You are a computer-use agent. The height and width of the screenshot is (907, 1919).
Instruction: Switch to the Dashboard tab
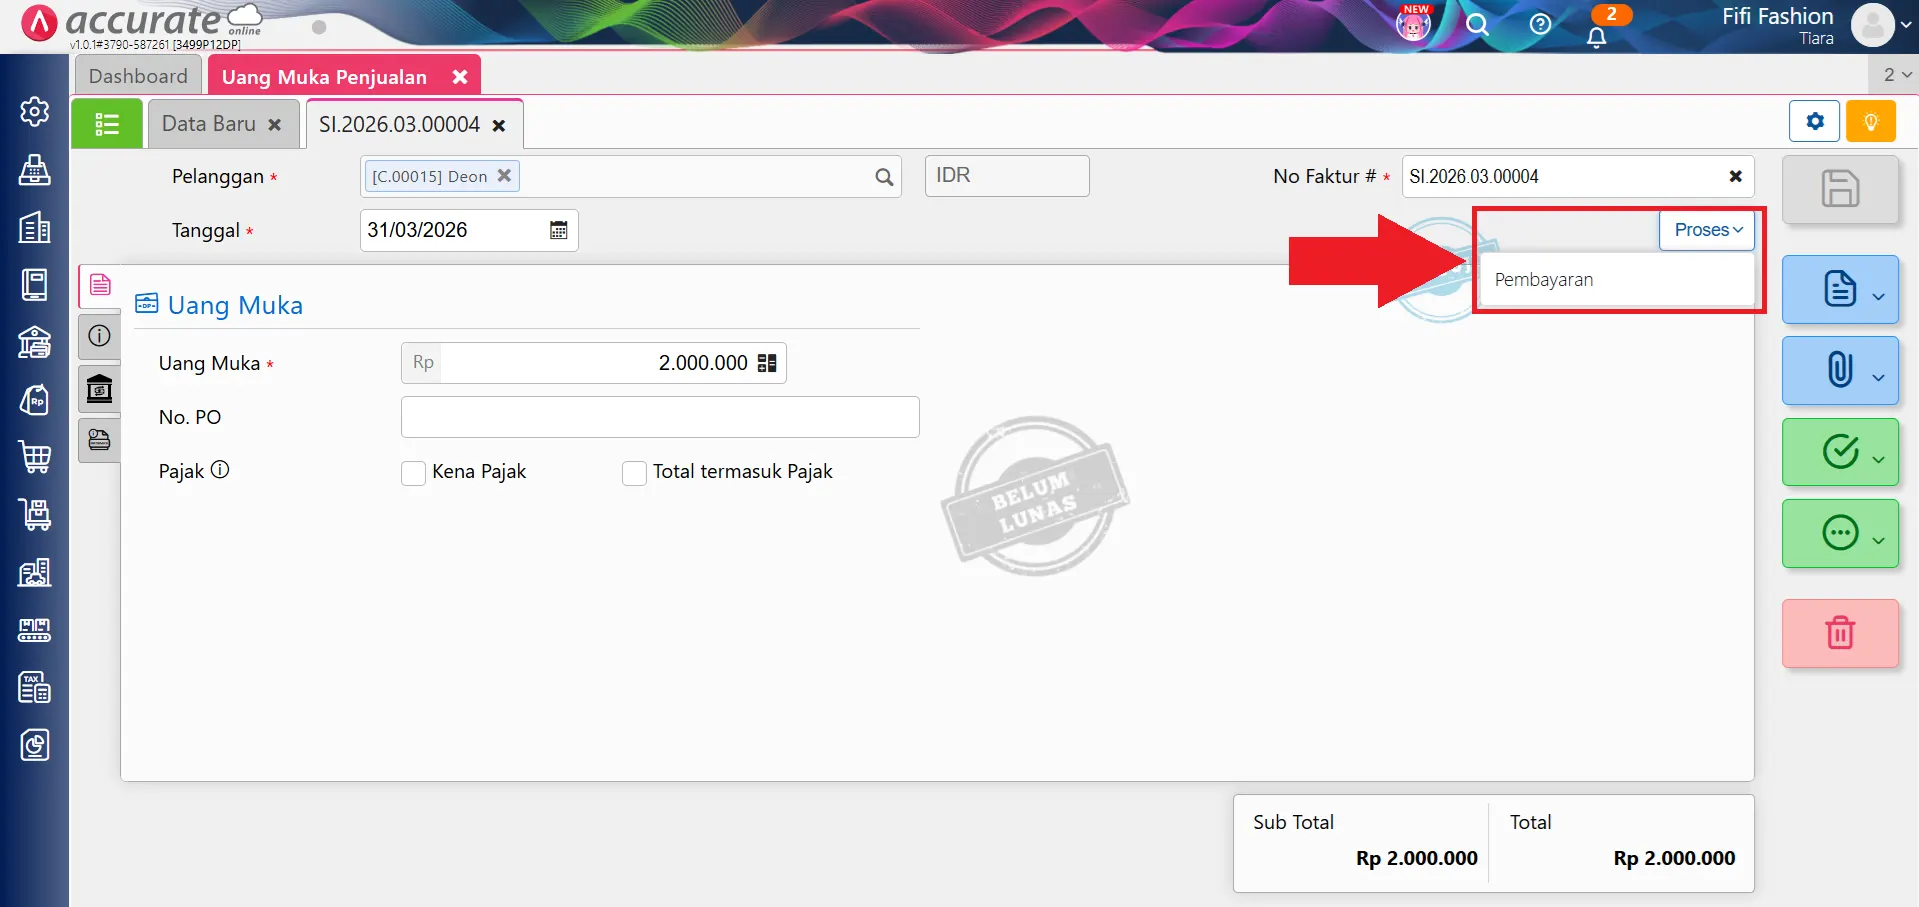point(138,76)
